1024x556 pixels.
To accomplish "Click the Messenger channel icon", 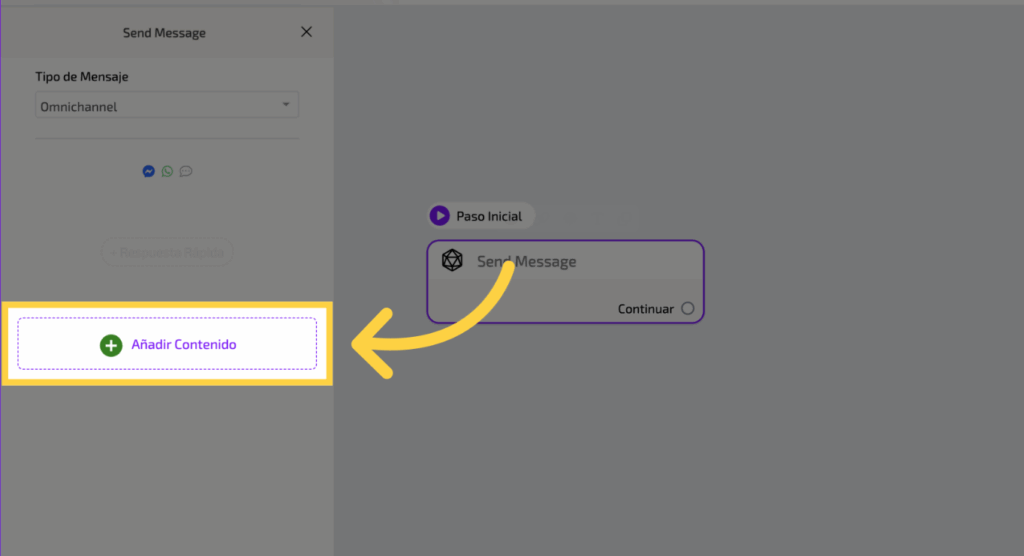I will pos(149,171).
